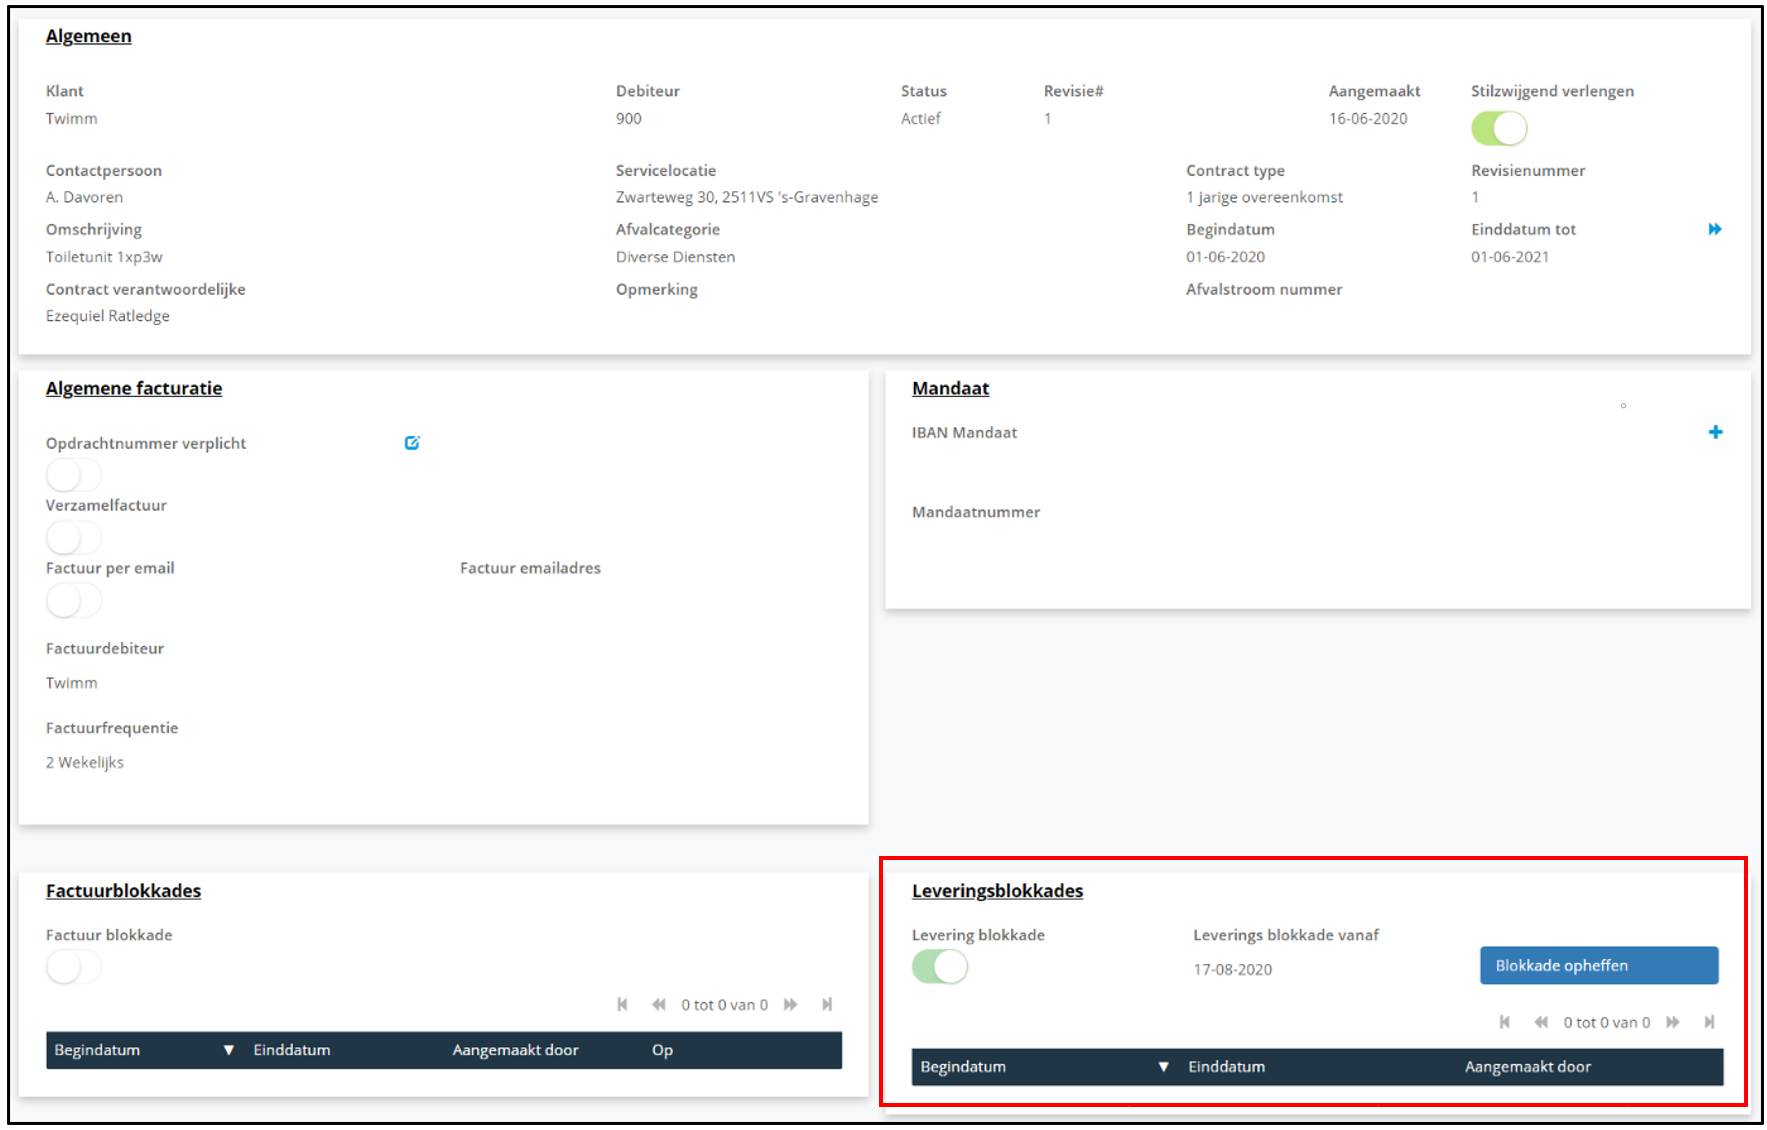Go to last page in Factuurblokkades pager
The height and width of the screenshot is (1130, 1767).
pos(827,1004)
